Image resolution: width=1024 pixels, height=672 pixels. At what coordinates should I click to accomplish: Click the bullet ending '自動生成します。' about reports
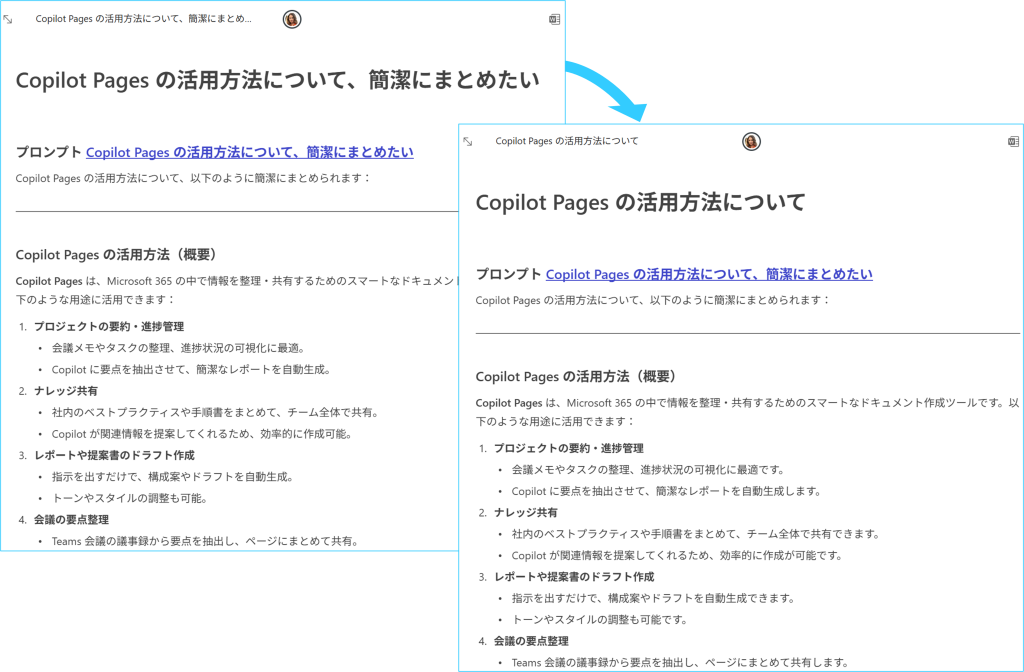(x=666, y=491)
